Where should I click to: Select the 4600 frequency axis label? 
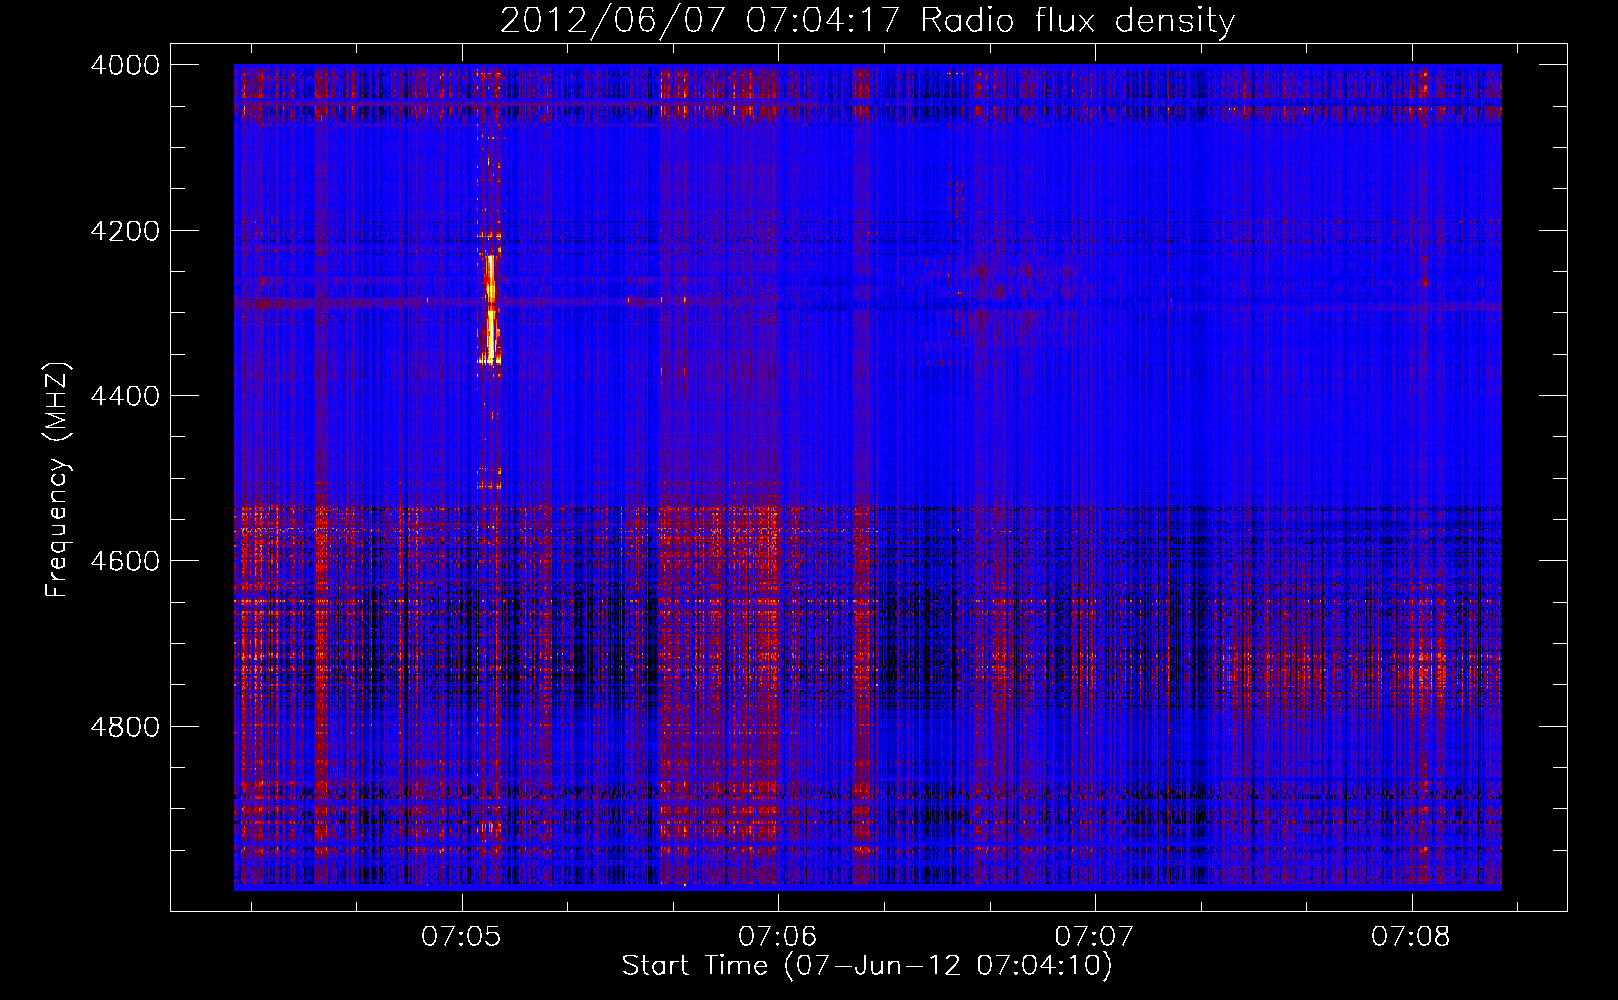click(x=125, y=561)
